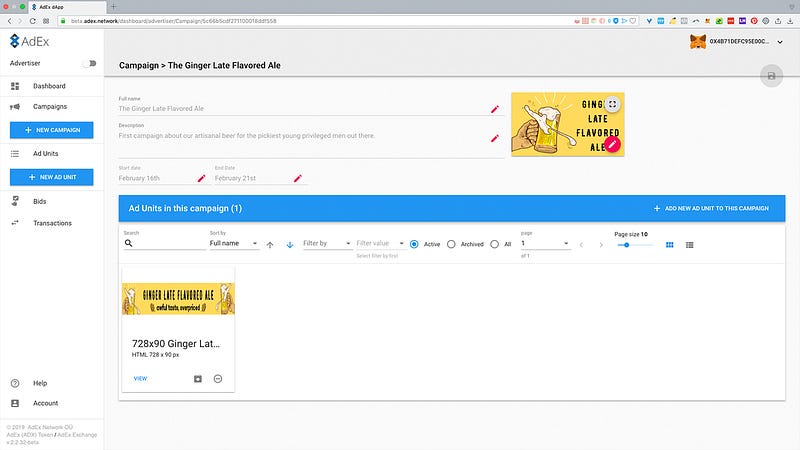
Task: Archive the 728x90 Ginger Lat ad unit
Action: coord(198,379)
